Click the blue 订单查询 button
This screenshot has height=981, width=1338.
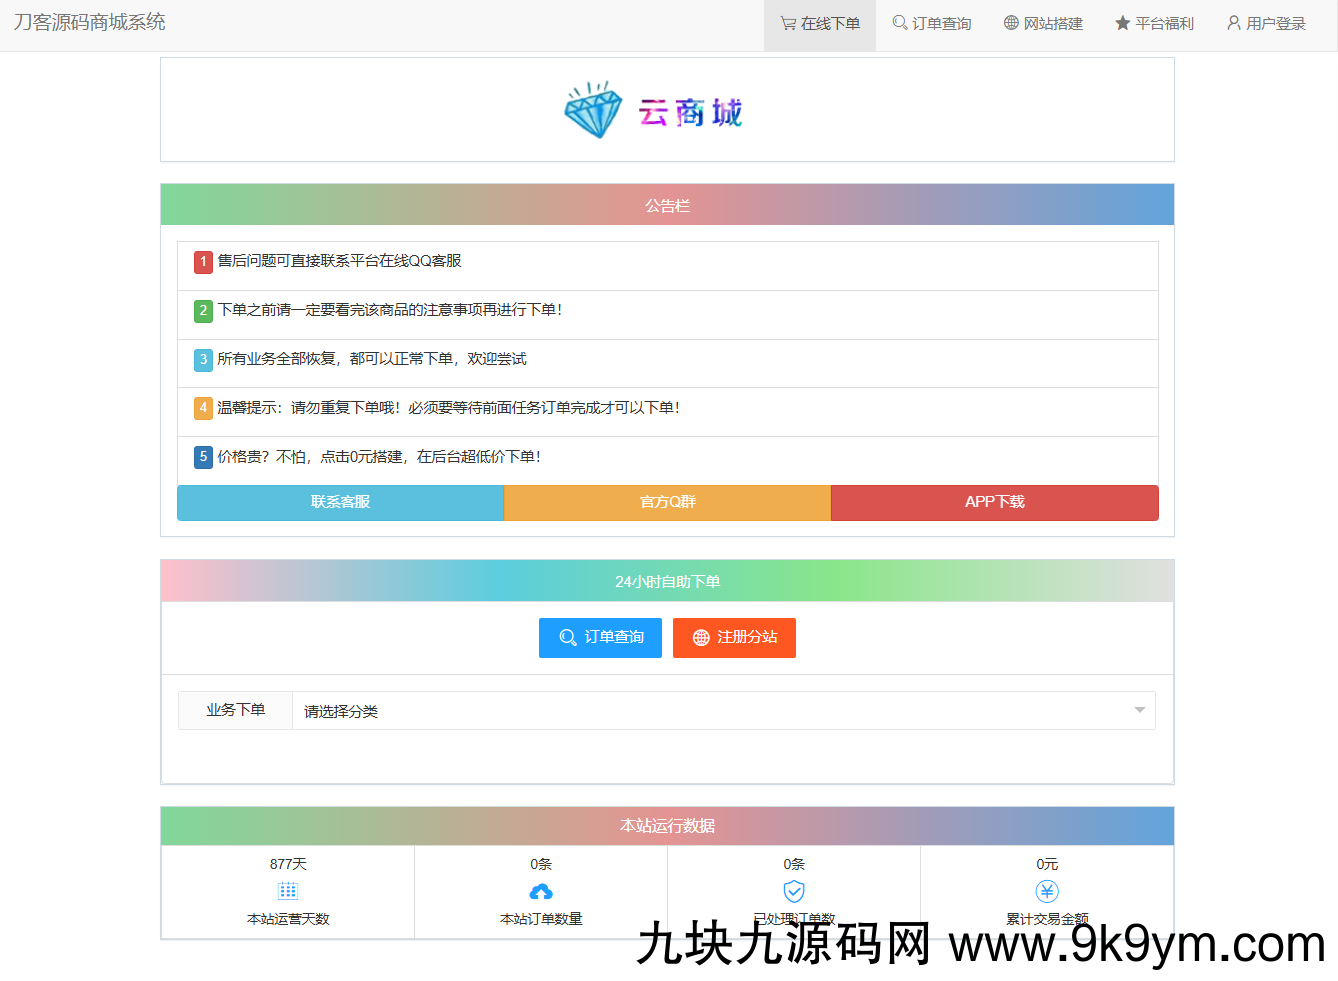pyautogui.click(x=600, y=638)
